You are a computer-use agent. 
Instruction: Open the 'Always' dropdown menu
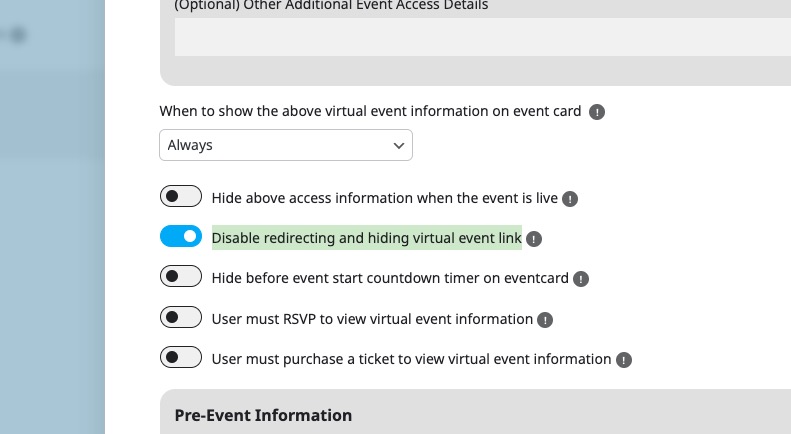[x=285, y=145]
